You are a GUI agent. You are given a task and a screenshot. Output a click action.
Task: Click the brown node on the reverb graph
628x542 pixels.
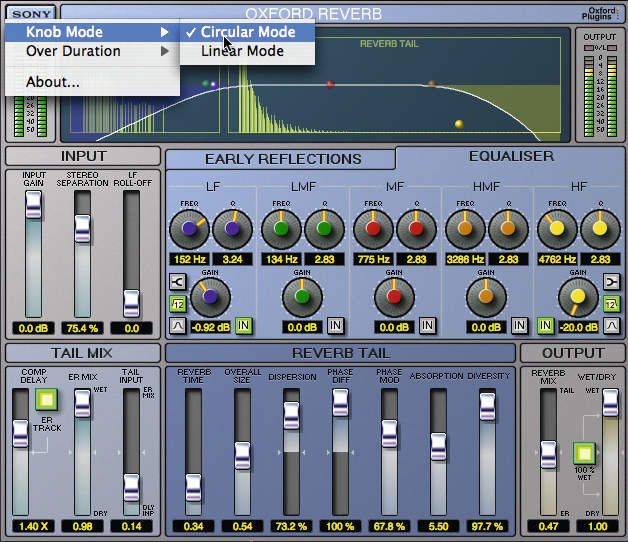tap(432, 84)
